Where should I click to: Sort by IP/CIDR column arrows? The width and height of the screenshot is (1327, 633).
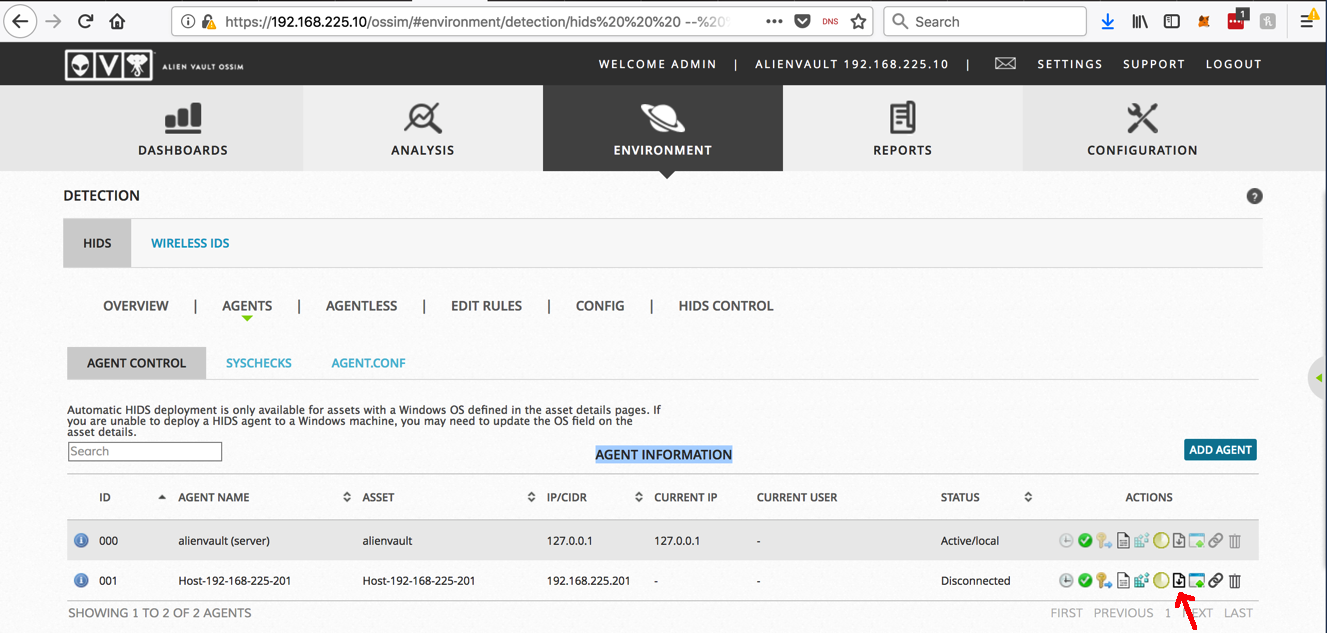coord(639,497)
